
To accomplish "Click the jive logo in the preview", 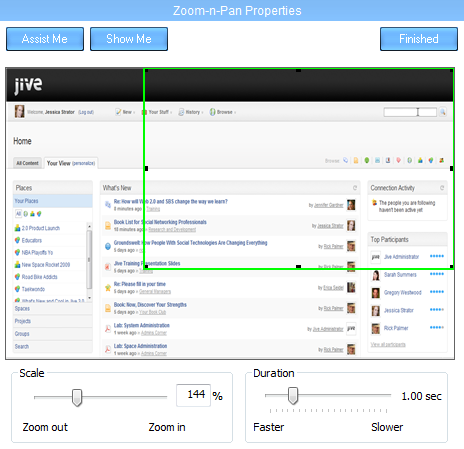I will coord(28,85).
